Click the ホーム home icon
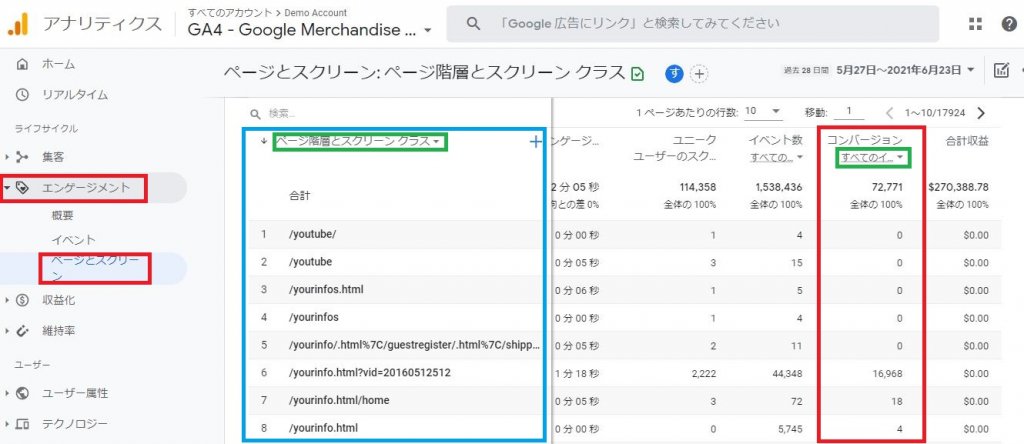Viewport: 1024px width, 444px height. (22, 64)
